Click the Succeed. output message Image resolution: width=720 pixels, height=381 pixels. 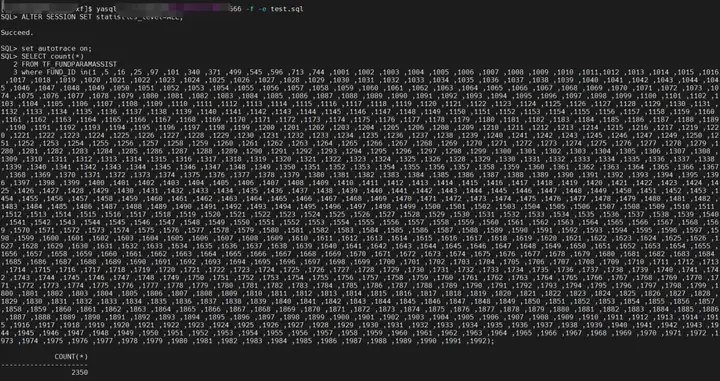pos(17,33)
